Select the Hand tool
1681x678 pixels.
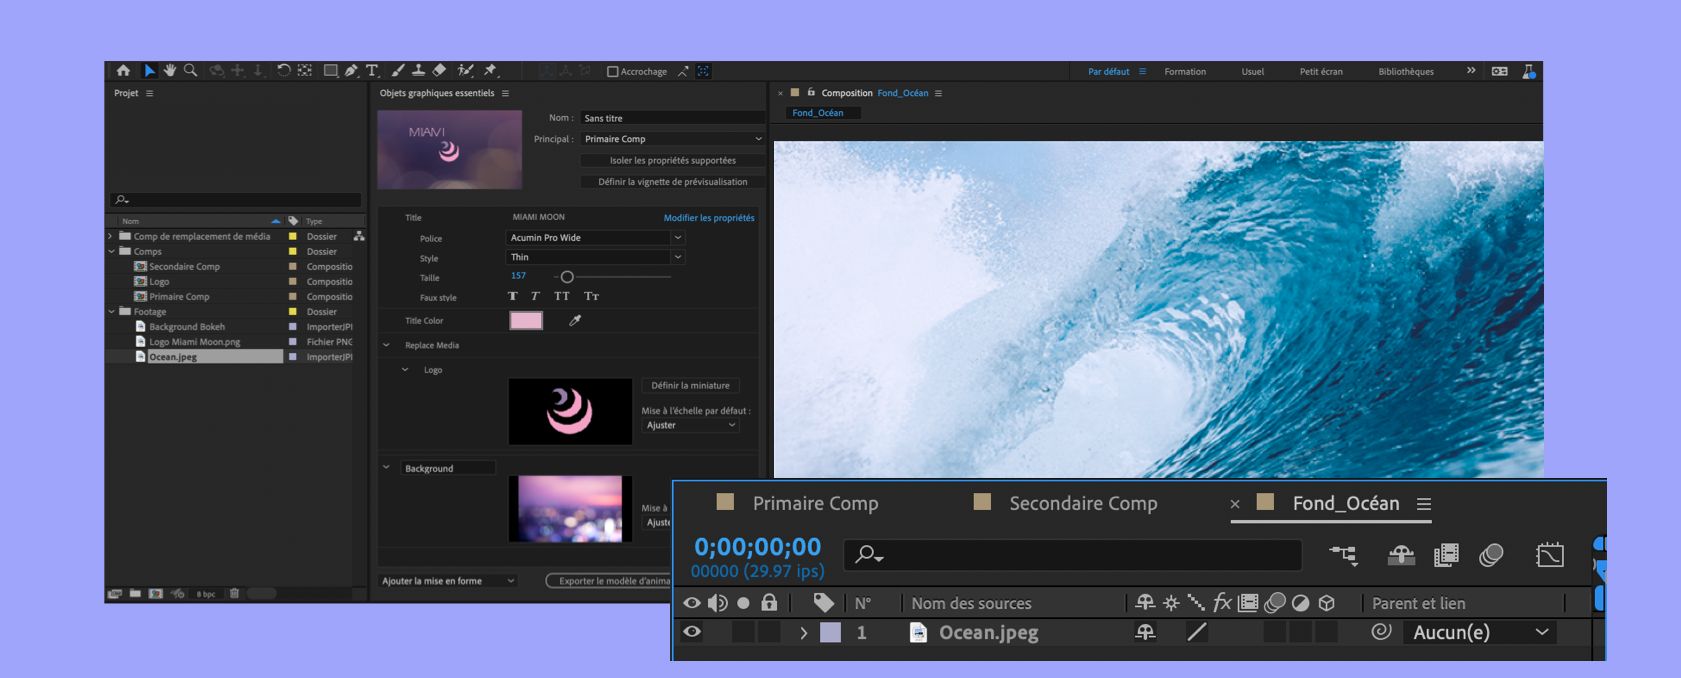(x=170, y=71)
